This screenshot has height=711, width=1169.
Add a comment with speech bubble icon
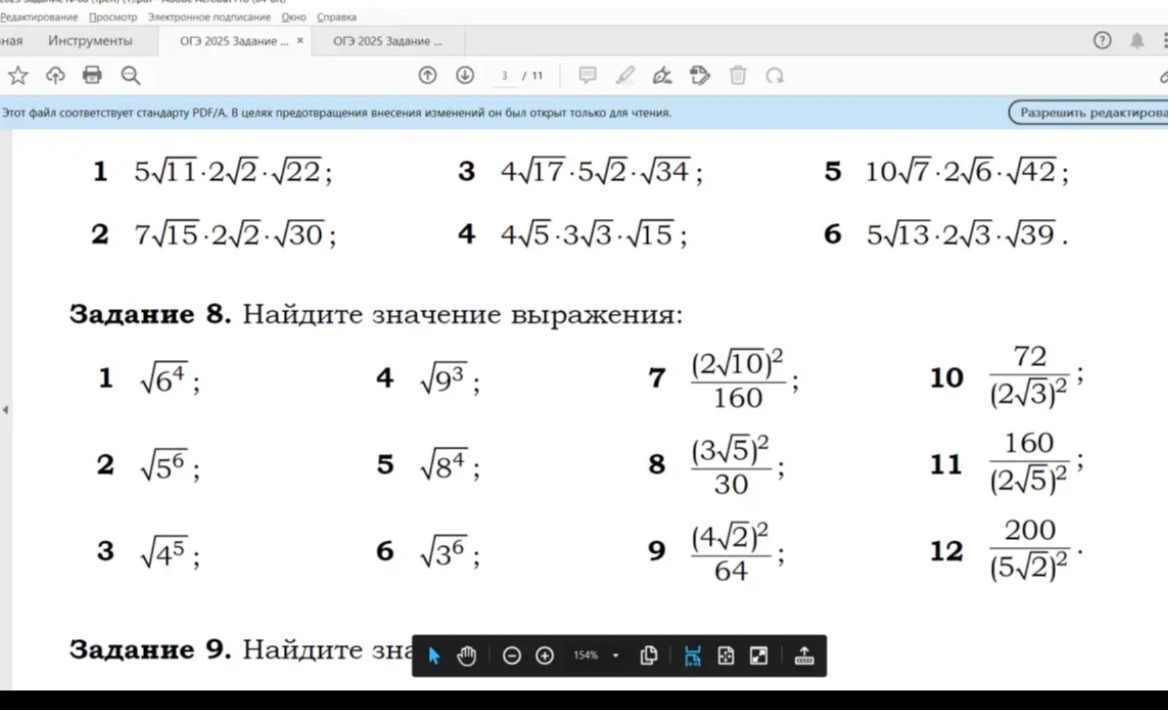pyautogui.click(x=587, y=75)
